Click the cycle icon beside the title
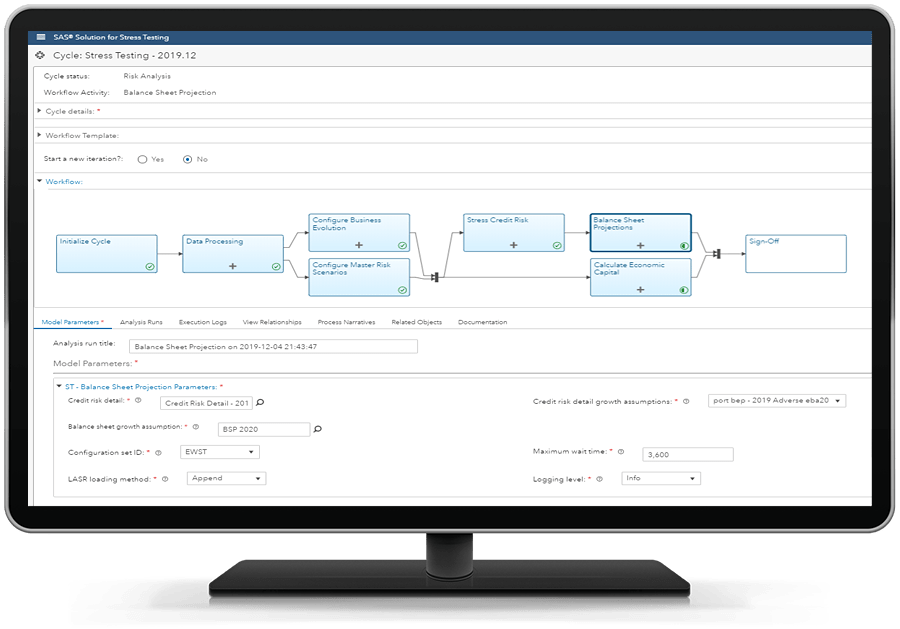900x629 pixels. pyautogui.click(x=40, y=56)
